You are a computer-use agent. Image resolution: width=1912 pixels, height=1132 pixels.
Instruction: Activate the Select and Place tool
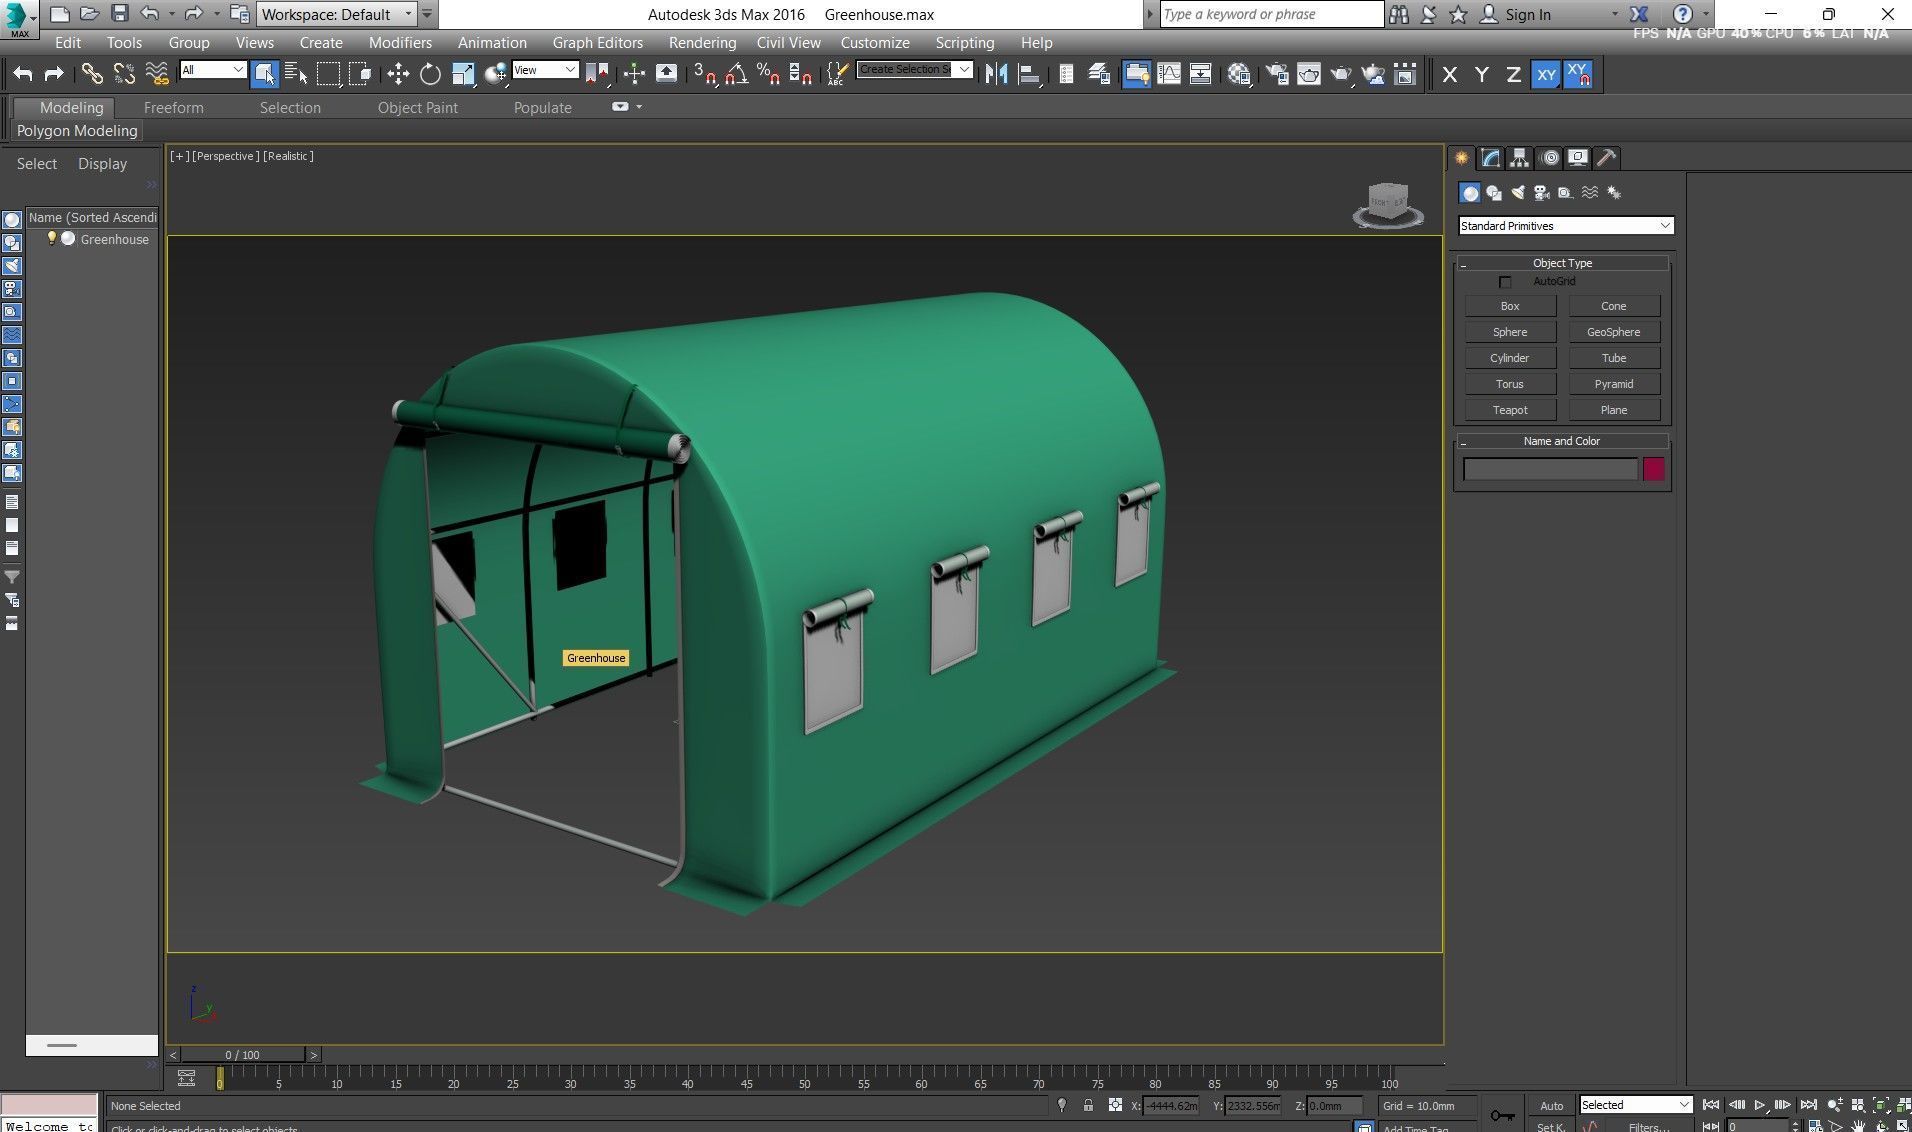click(495, 74)
